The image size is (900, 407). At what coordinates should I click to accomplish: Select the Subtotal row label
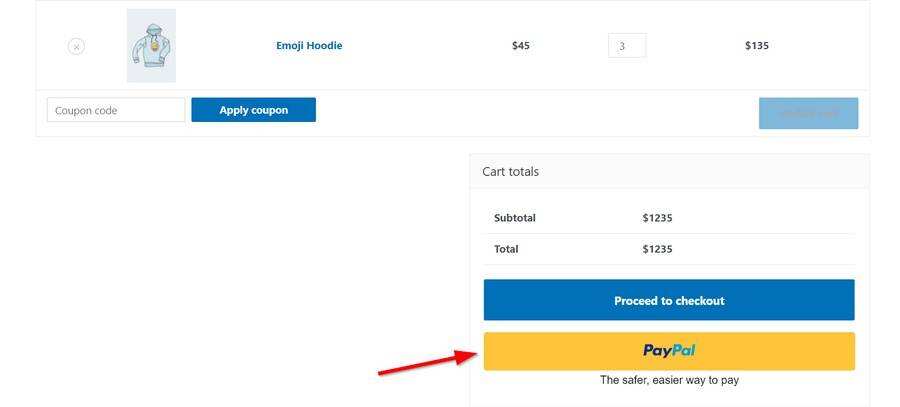point(515,218)
